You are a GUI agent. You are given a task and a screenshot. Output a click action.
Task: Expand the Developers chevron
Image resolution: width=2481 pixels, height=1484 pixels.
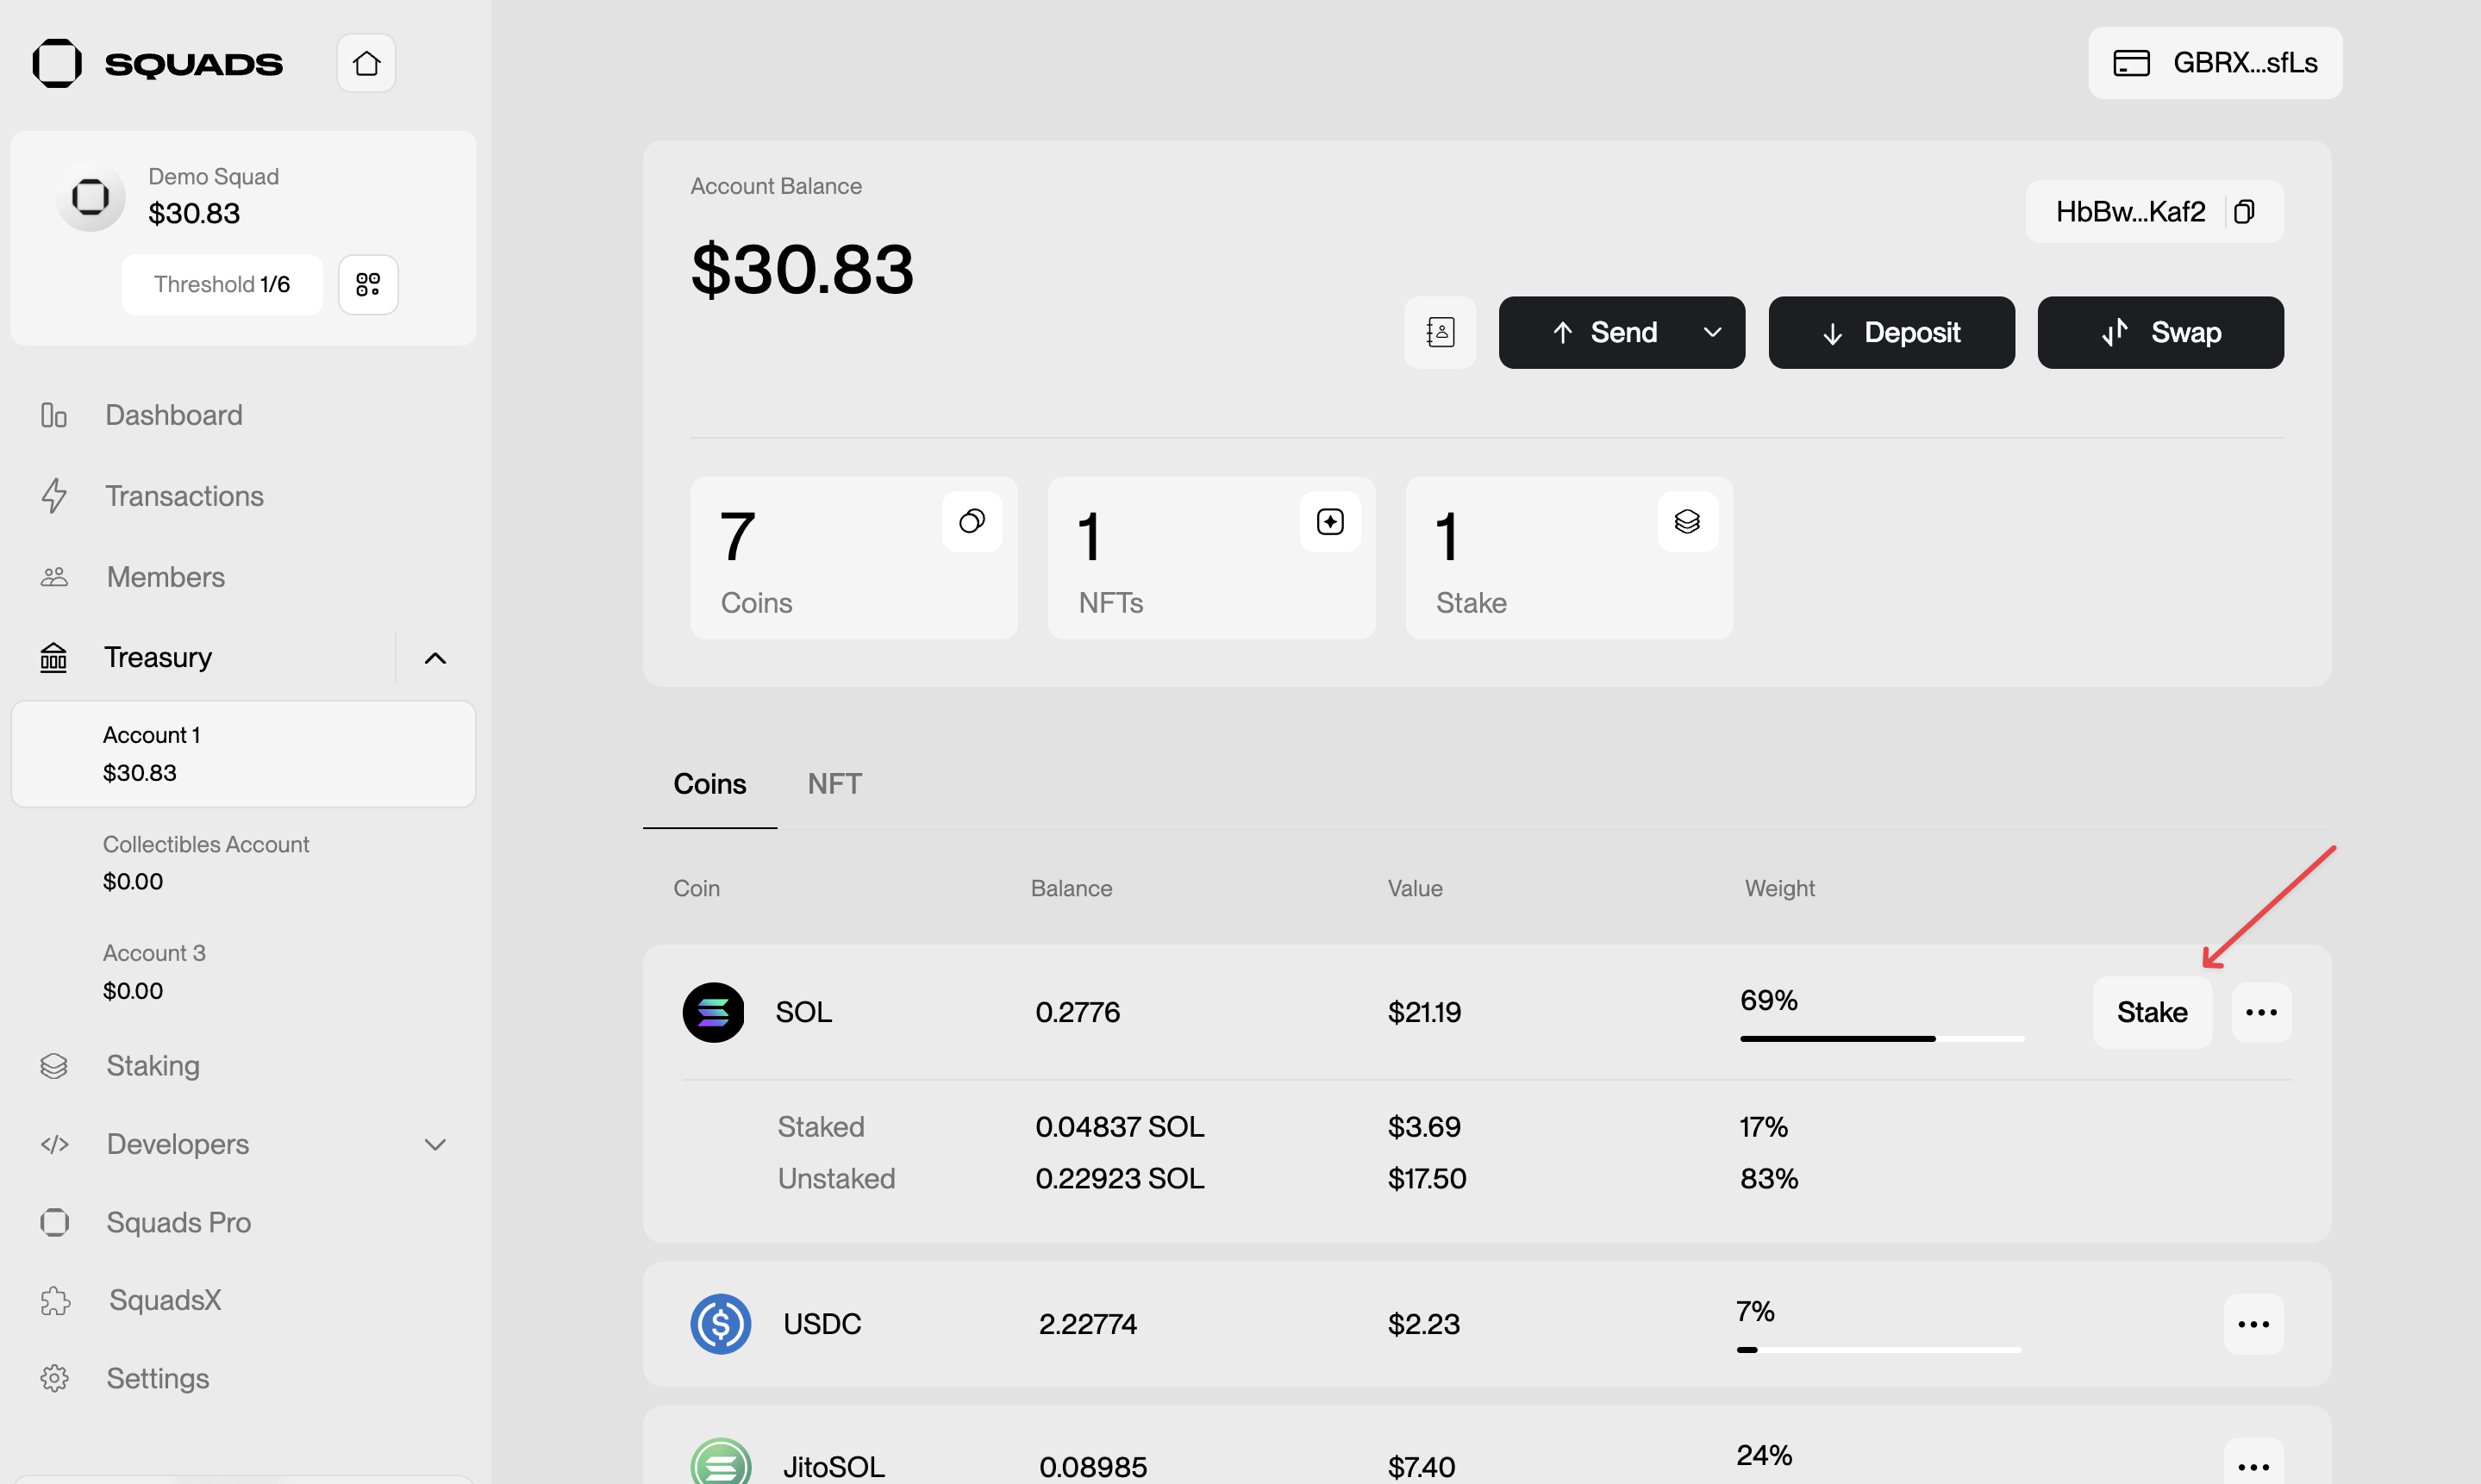click(435, 1144)
